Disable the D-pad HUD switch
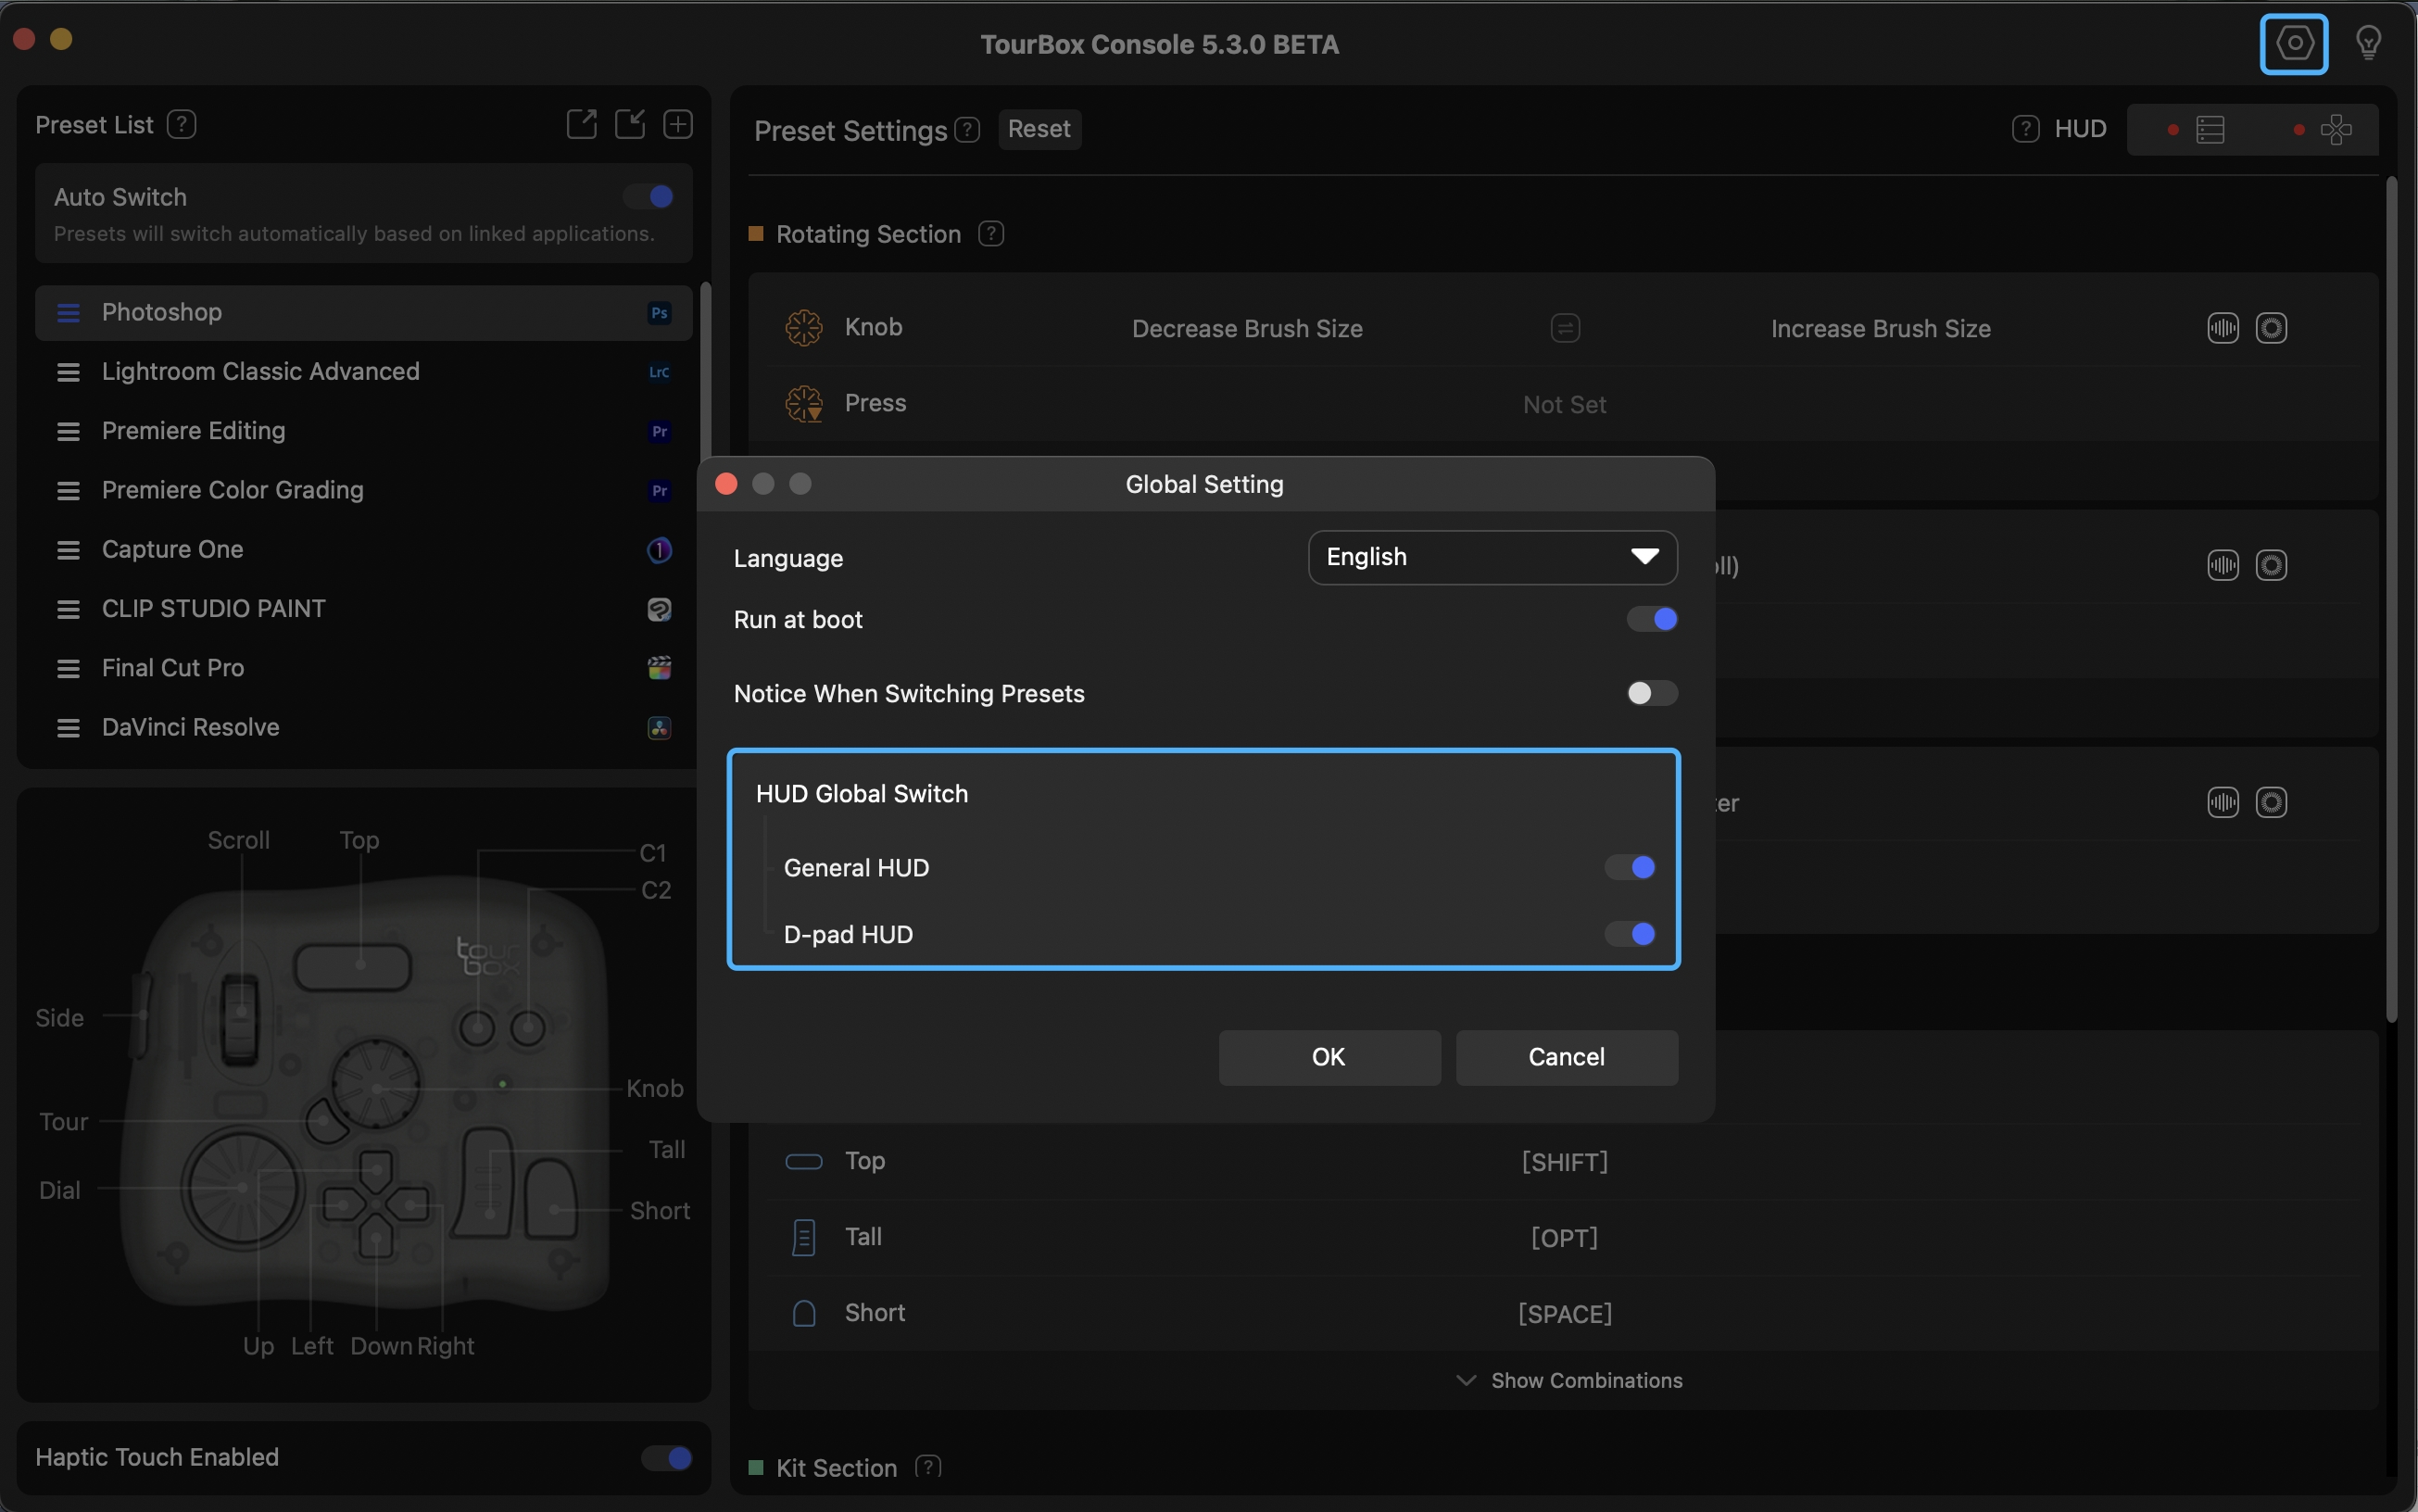Viewport: 2418px width, 1512px height. pos(1630,934)
